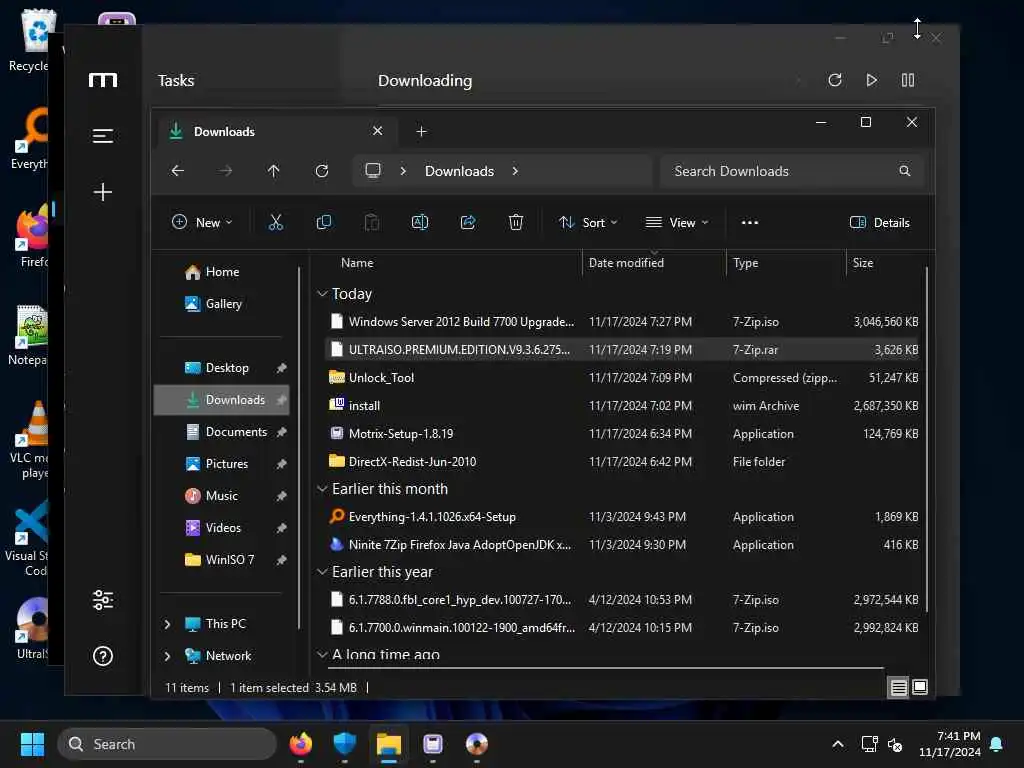Screen dimensions: 1024x768
Task: Refresh the Motrix task list
Action: coord(835,80)
